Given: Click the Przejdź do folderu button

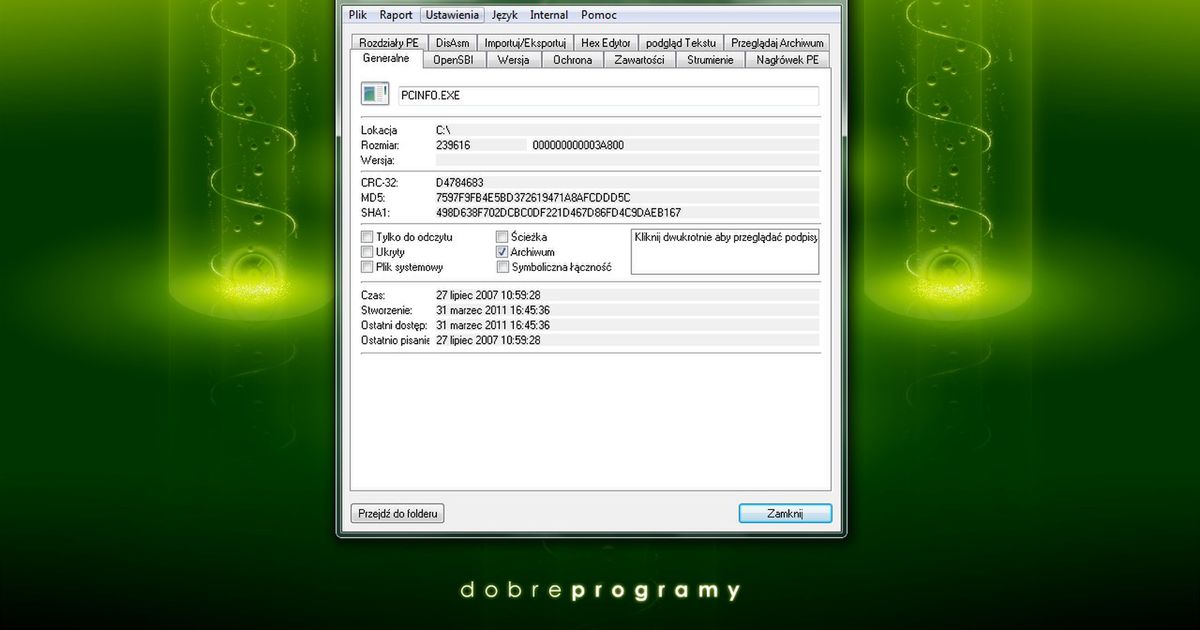Looking at the screenshot, I should 396,513.
